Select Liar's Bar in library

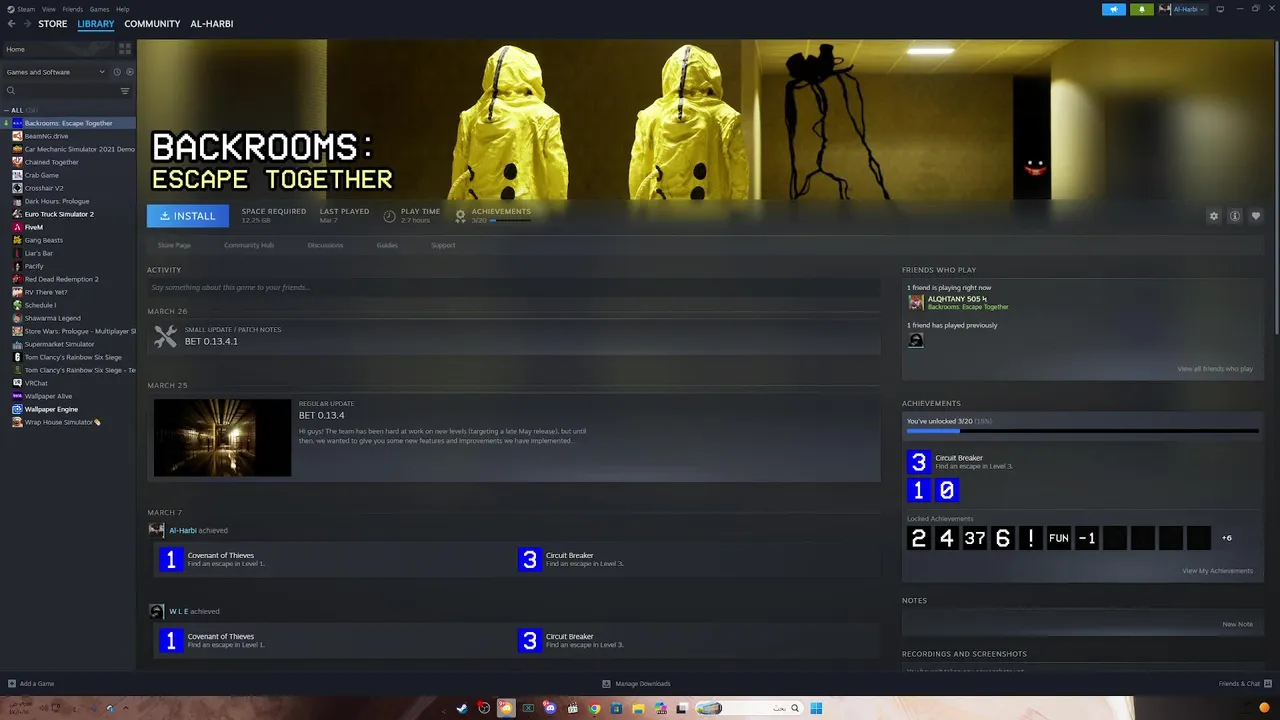[39, 253]
